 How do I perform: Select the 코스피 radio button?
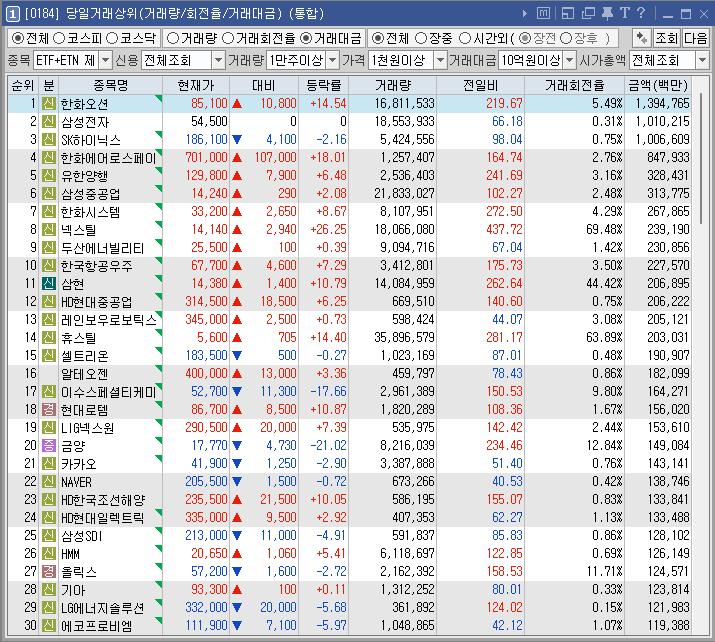click(x=59, y=38)
